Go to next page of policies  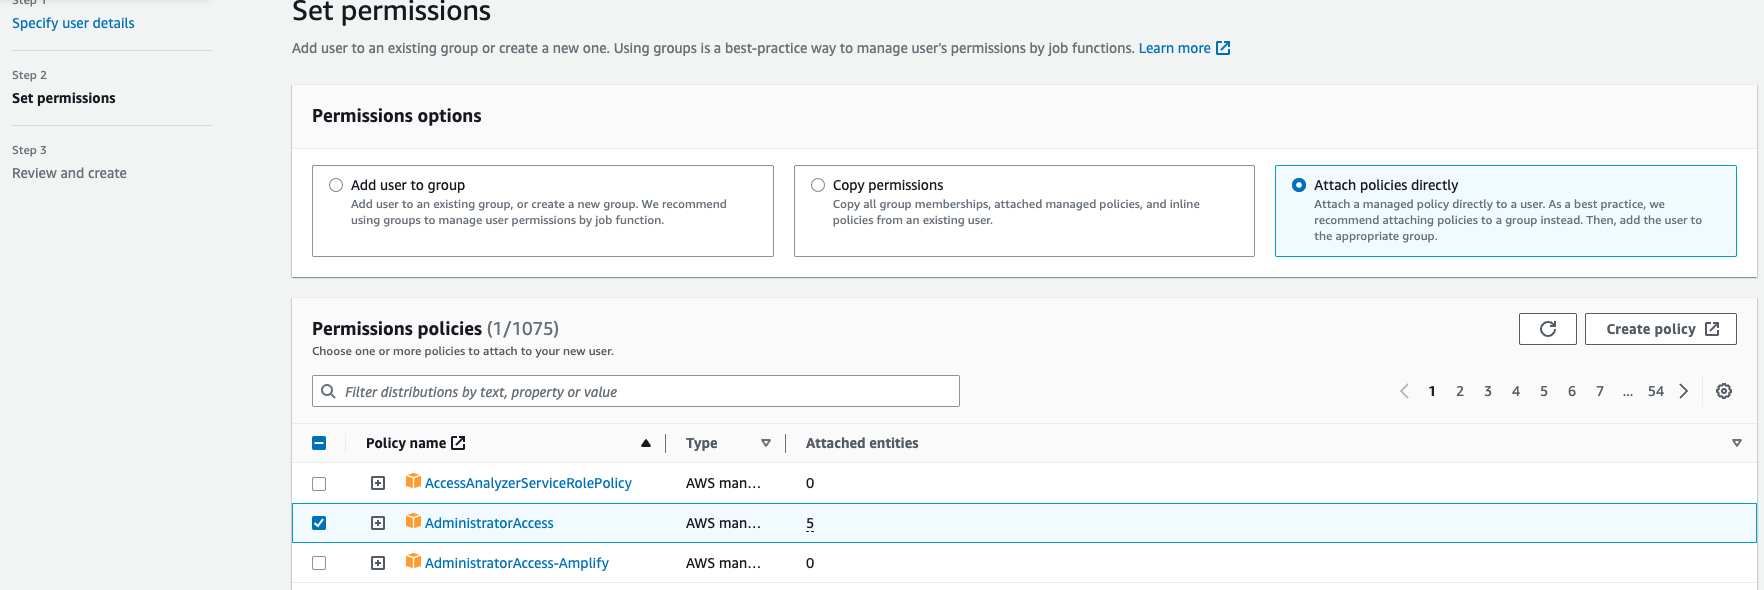tap(1684, 391)
